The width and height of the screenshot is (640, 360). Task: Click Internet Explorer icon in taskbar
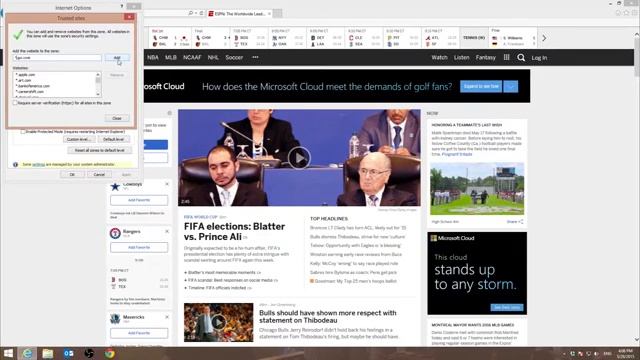(x=27, y=353)
